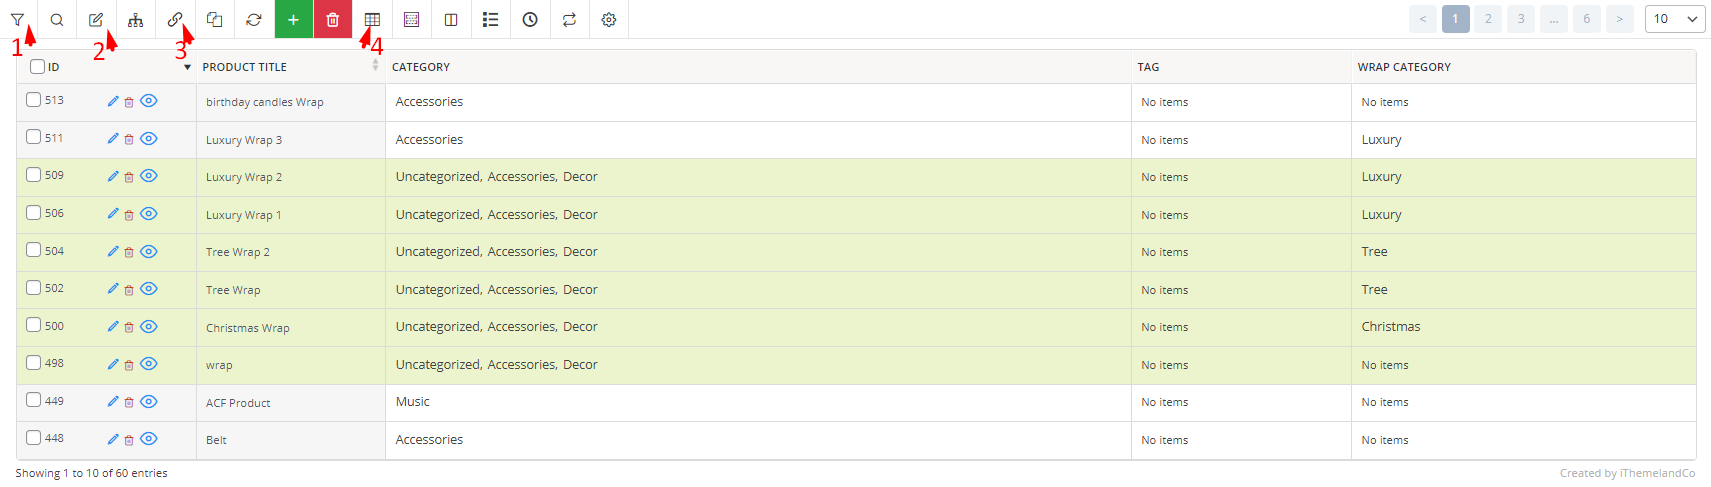Open the filter funnel tool

tap(17, 19)
